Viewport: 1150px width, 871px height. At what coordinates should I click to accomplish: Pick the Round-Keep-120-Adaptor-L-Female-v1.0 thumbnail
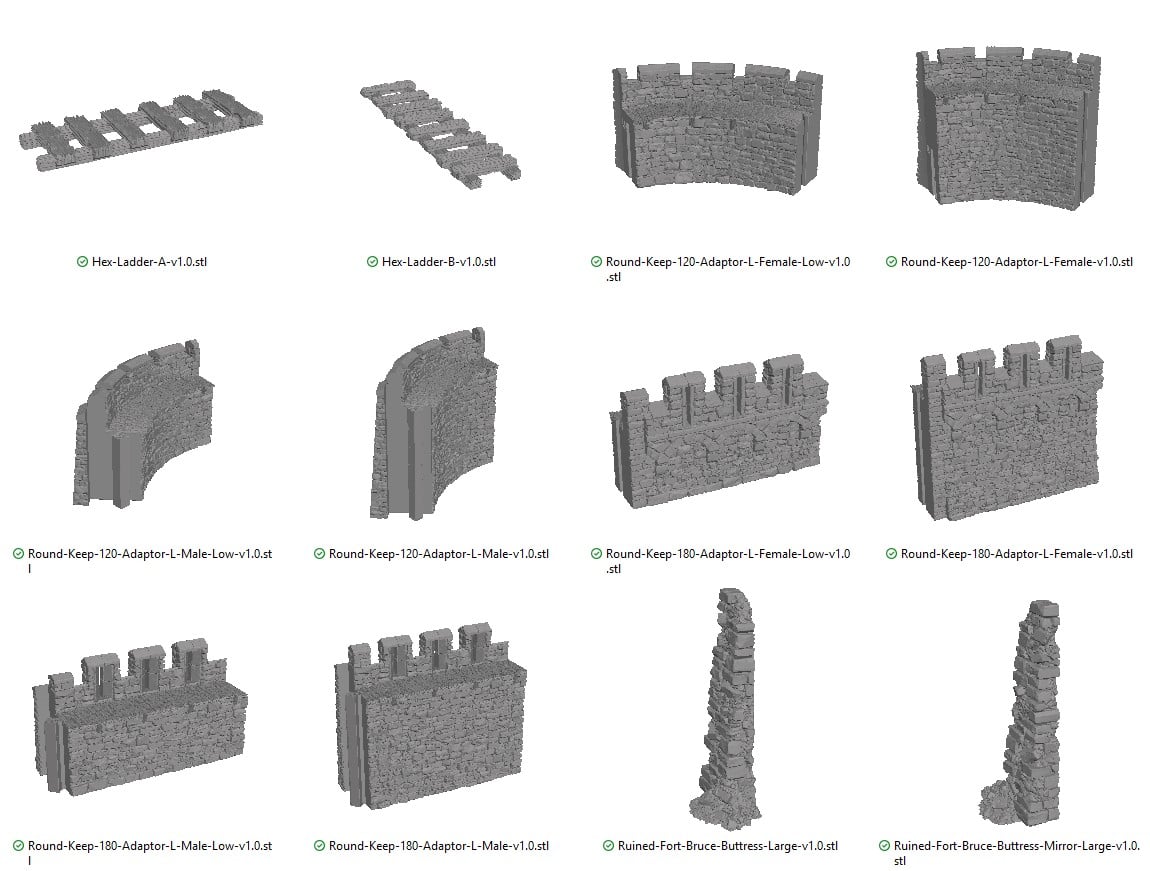tap(1008, 125)
